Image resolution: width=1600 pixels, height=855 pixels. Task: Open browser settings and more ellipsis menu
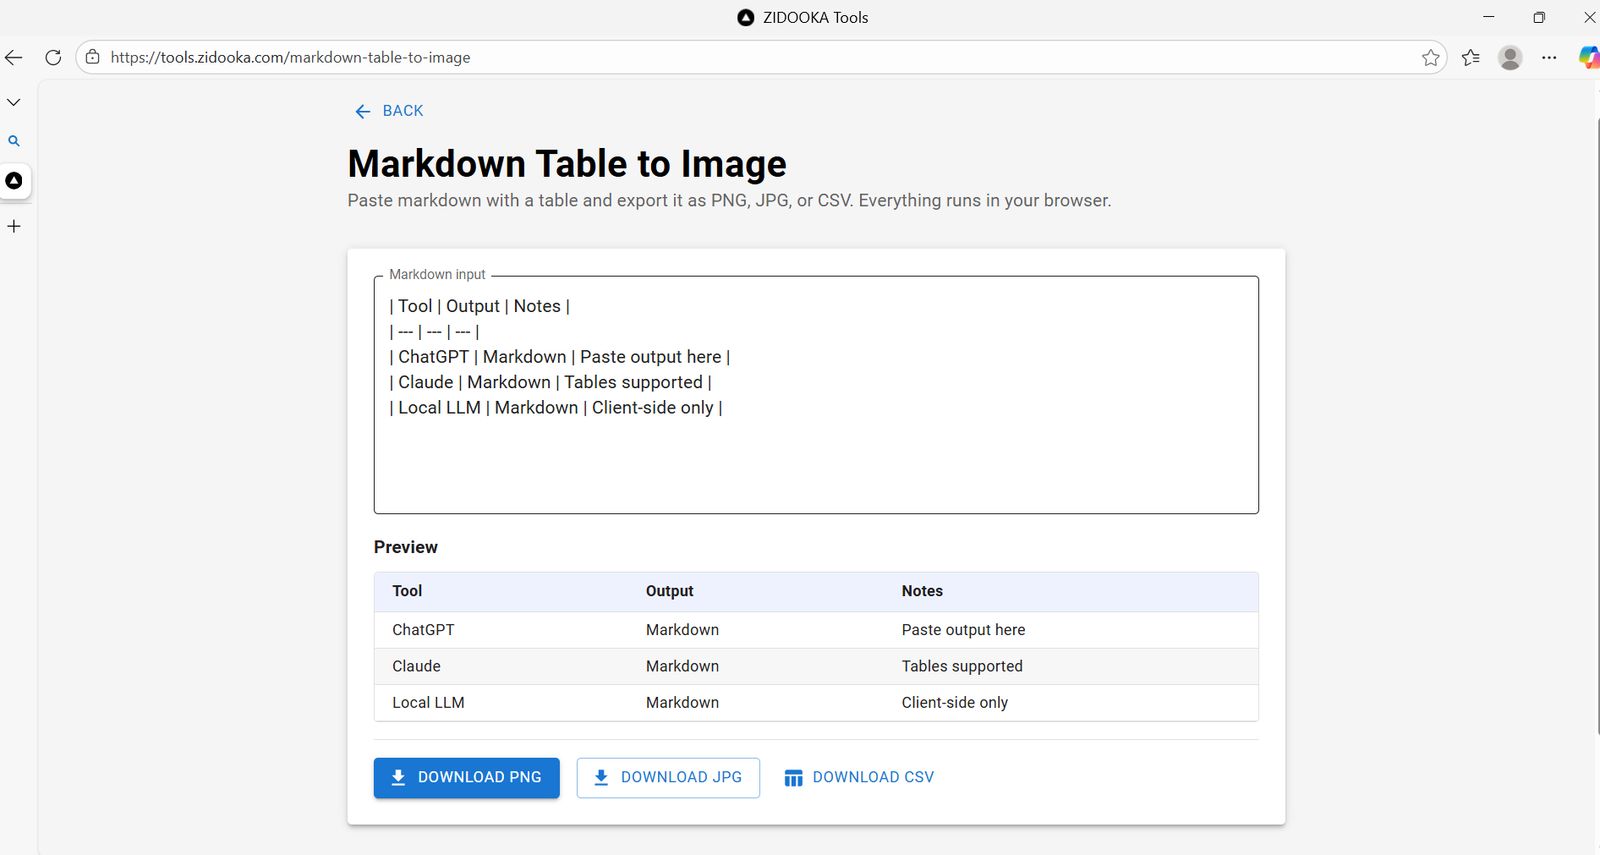click(x=1549, y=58)
